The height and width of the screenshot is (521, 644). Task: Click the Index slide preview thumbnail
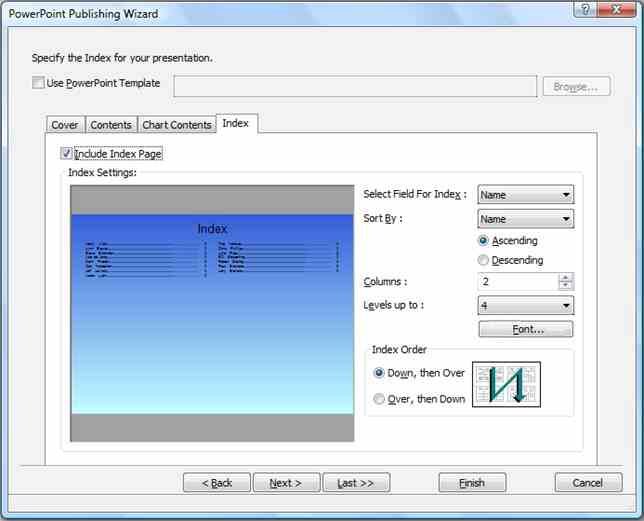(x=212, y=313)
